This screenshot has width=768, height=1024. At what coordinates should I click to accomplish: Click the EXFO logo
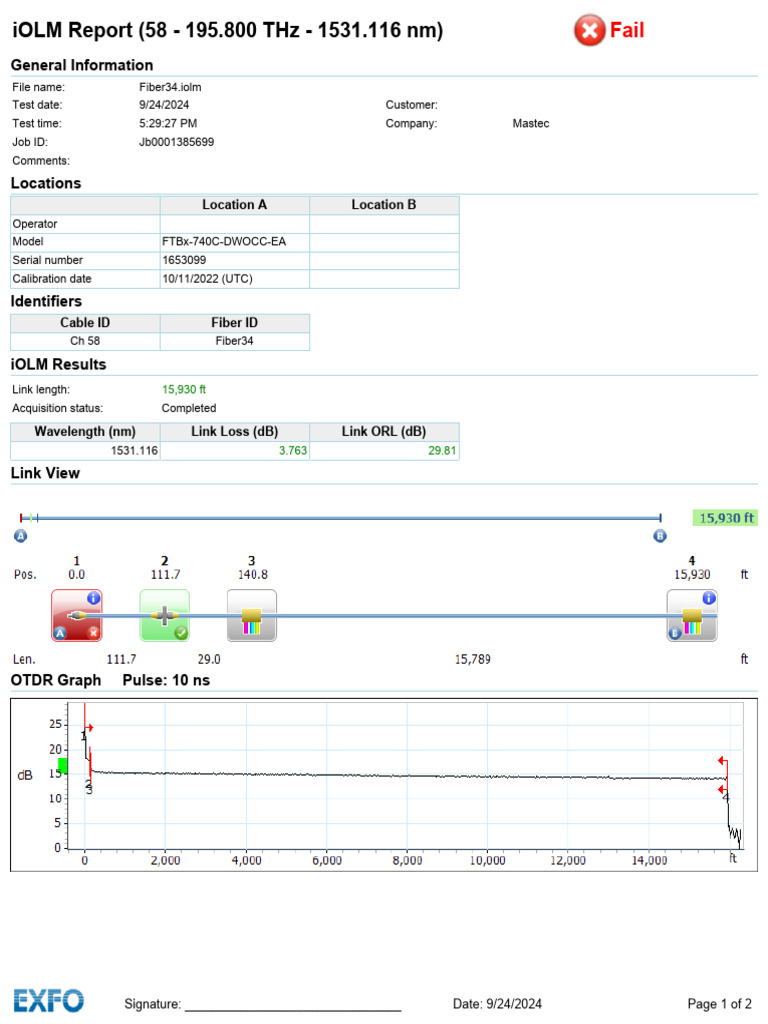[49, 1000]
